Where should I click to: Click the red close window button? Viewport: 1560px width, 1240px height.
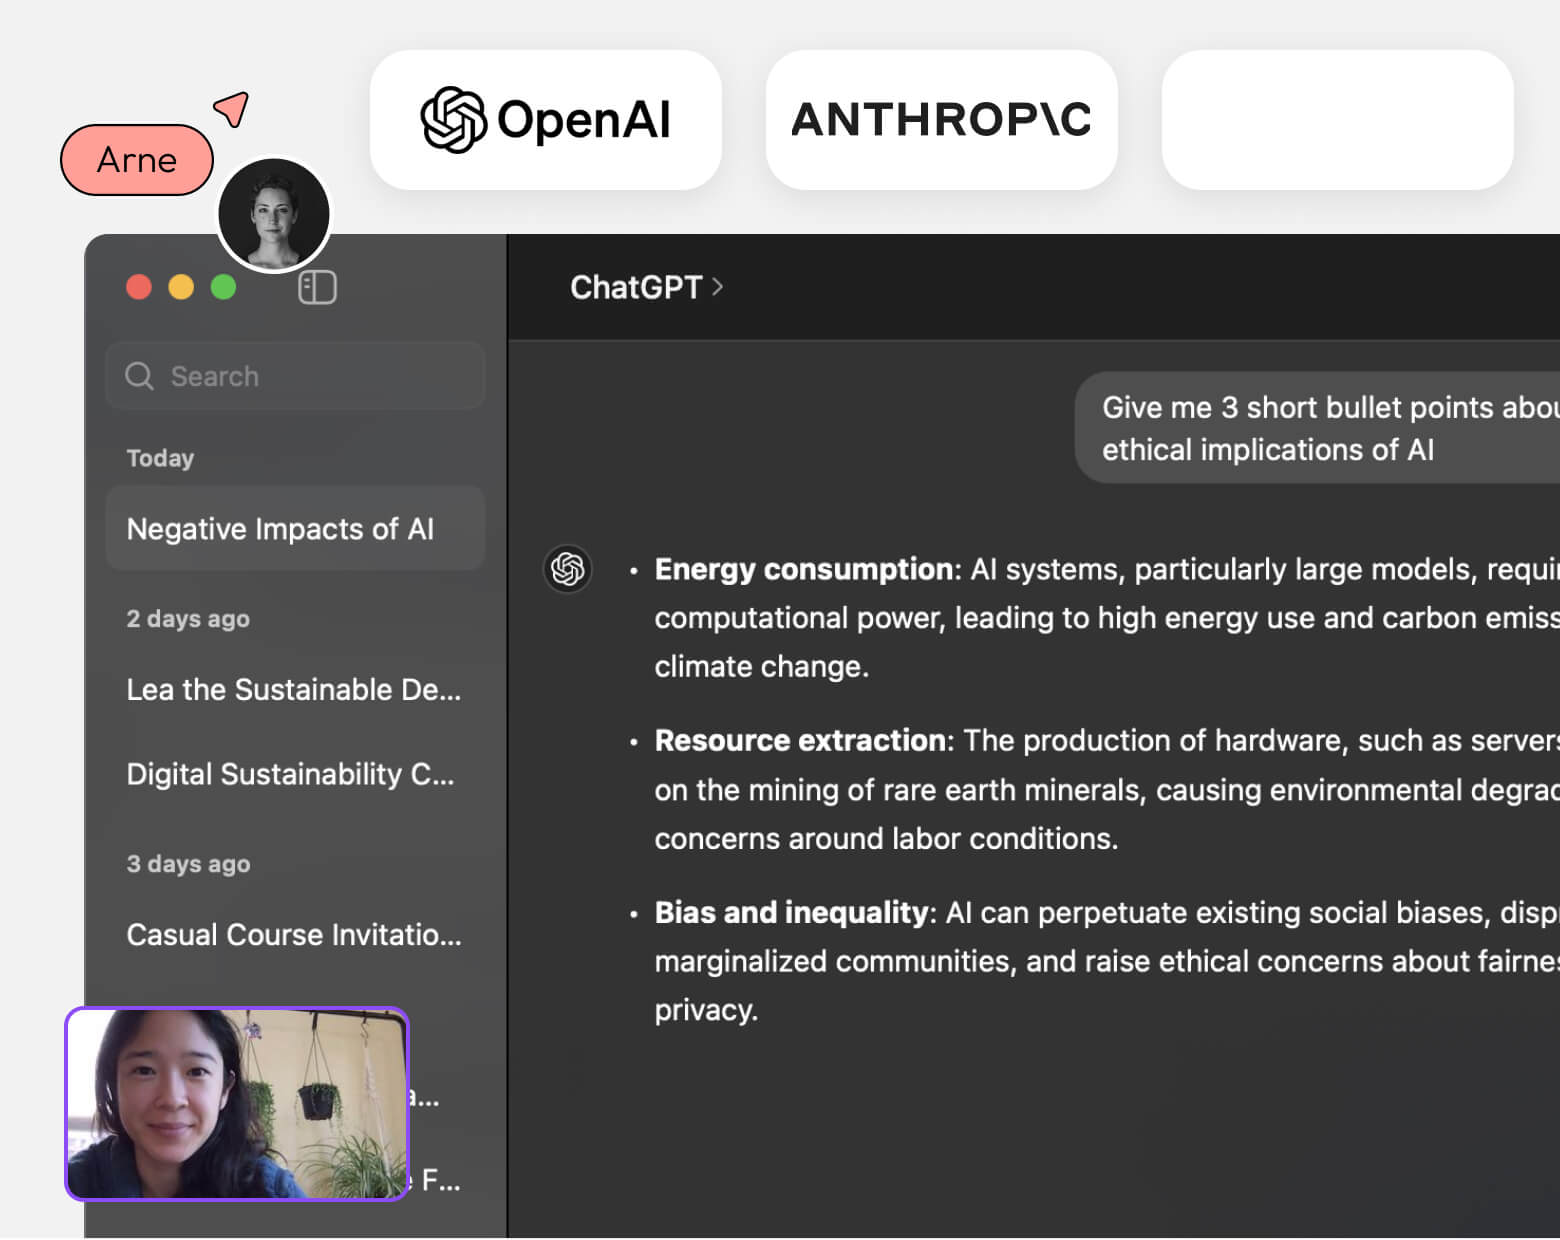pos(139,287)
